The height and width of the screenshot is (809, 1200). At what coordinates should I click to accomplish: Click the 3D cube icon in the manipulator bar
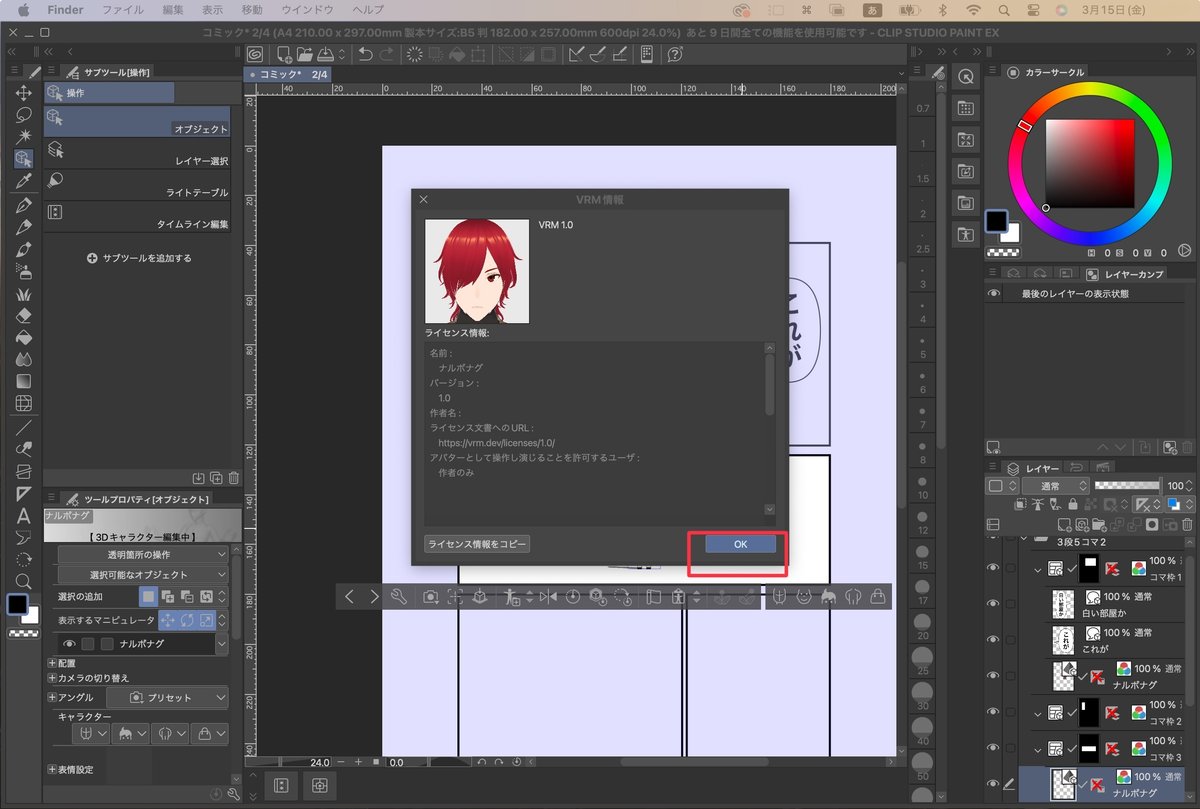479,596
